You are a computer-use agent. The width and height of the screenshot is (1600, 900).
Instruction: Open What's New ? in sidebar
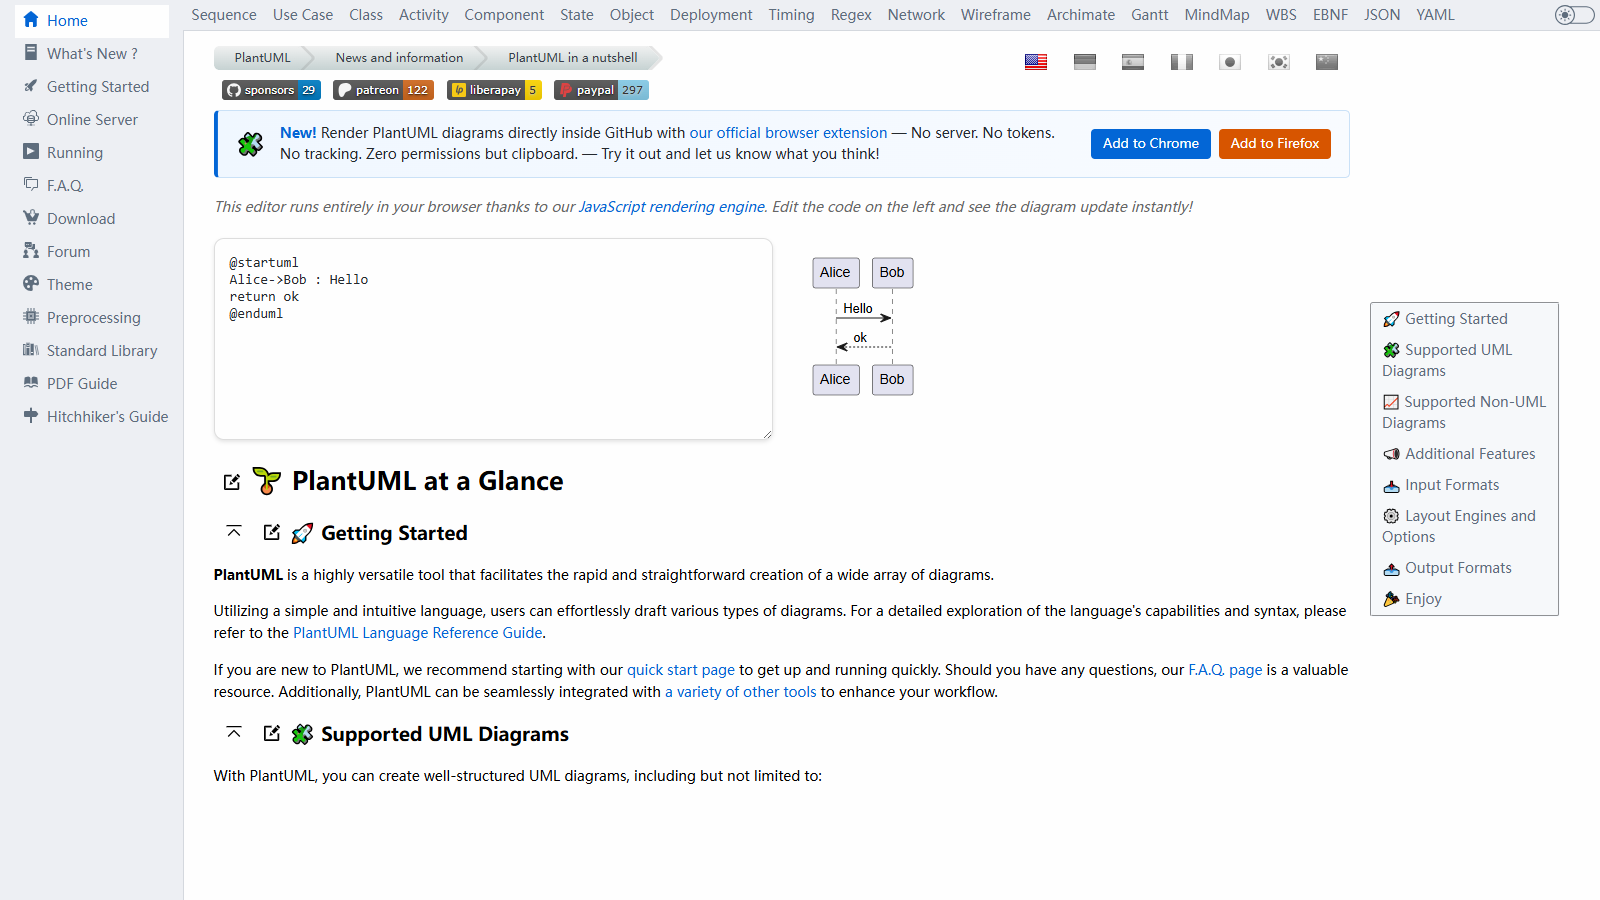(x=92, y=54)
